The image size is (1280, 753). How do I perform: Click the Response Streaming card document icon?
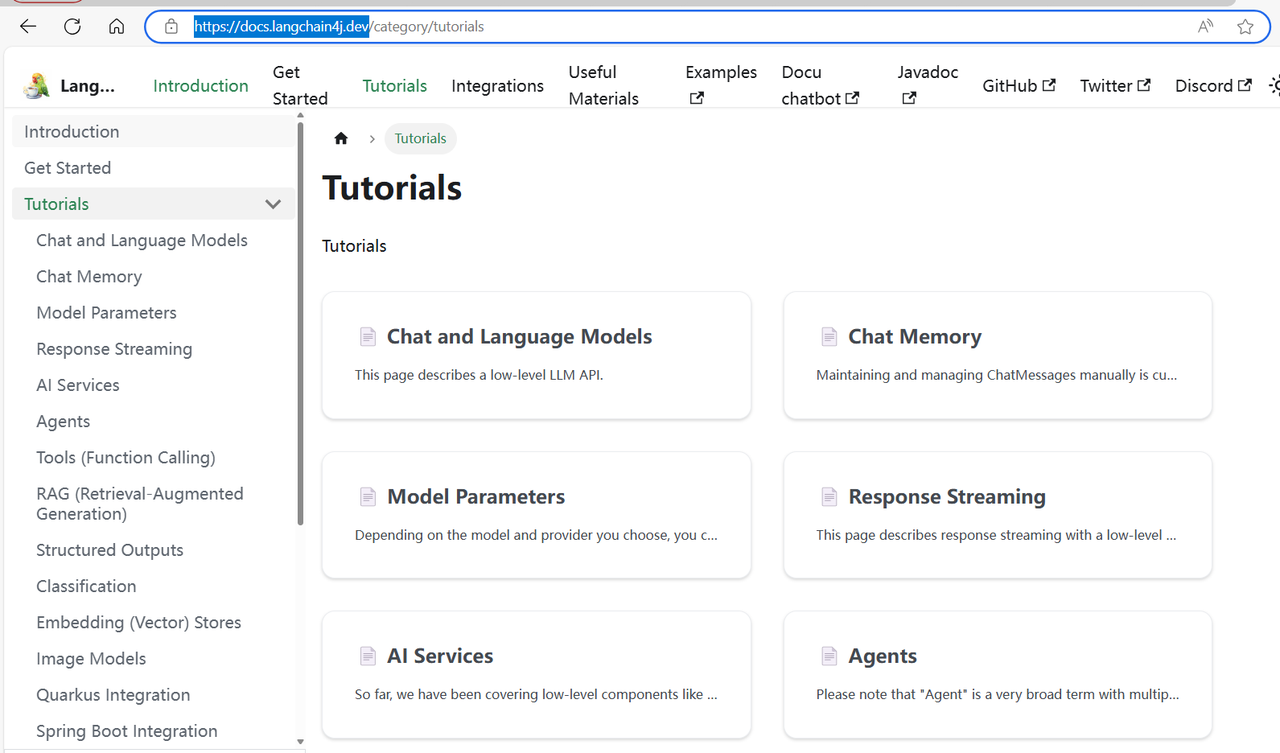point(829,497)
